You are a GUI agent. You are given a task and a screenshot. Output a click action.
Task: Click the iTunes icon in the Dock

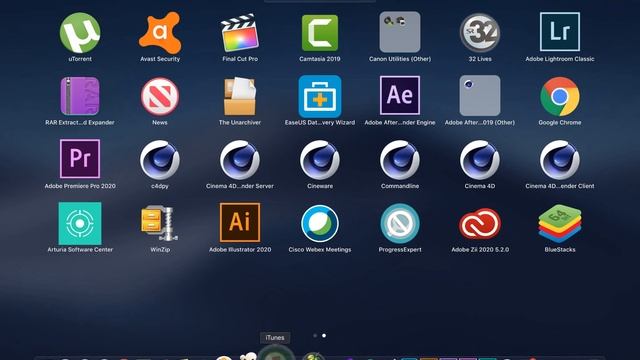coord(275,353)
